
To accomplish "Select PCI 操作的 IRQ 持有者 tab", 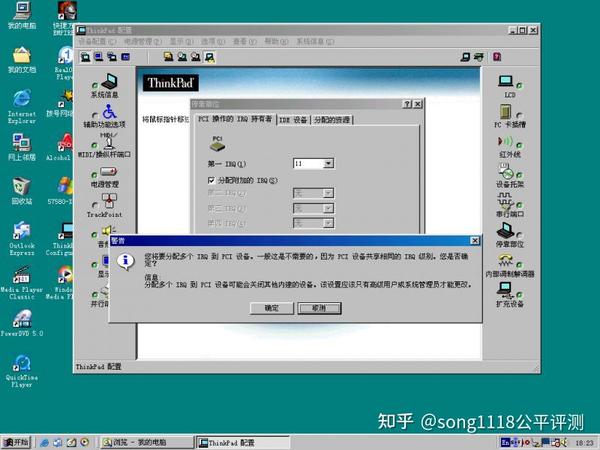I will [x=235, y=119].
